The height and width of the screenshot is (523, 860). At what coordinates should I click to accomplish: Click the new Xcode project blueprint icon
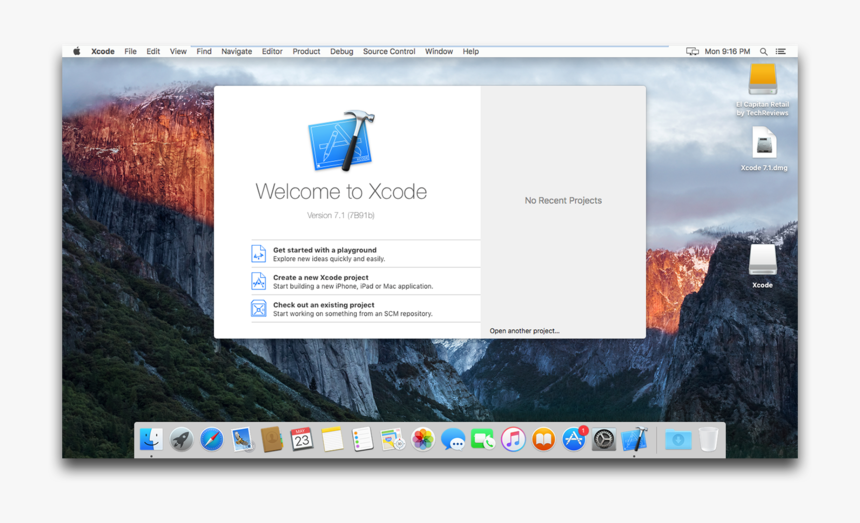(258, 281)
